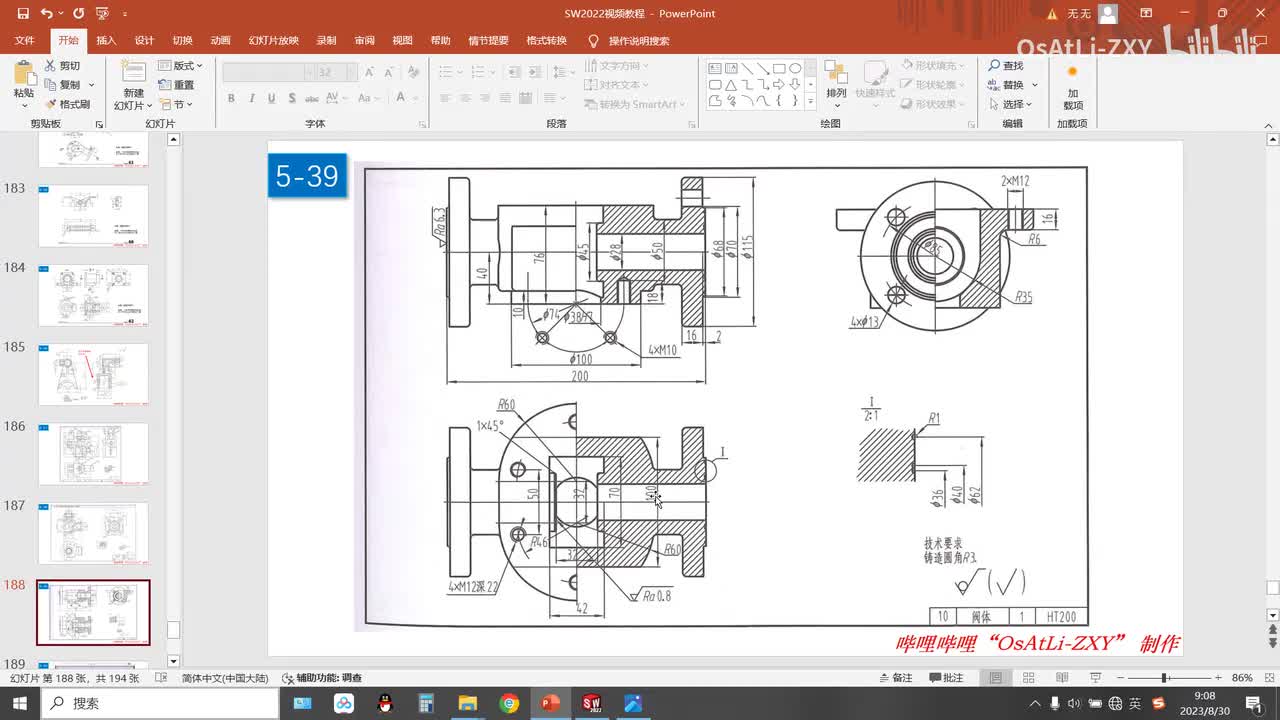Open the File (文件) tab
Viewport: 1280px width, 720px height.
point(25,41)
